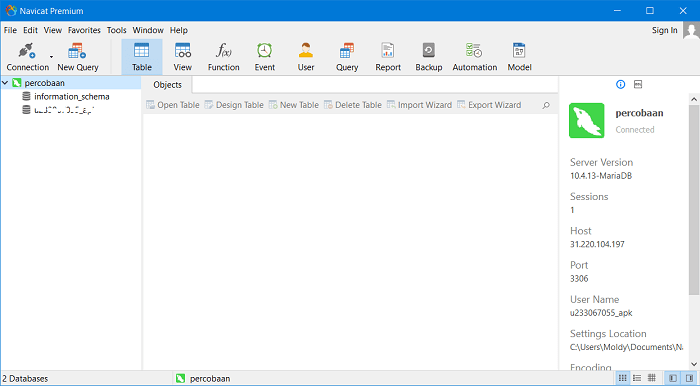Select the percobaan connection in the tree
This screenshot has height=386, width=700.
[44, 83]
